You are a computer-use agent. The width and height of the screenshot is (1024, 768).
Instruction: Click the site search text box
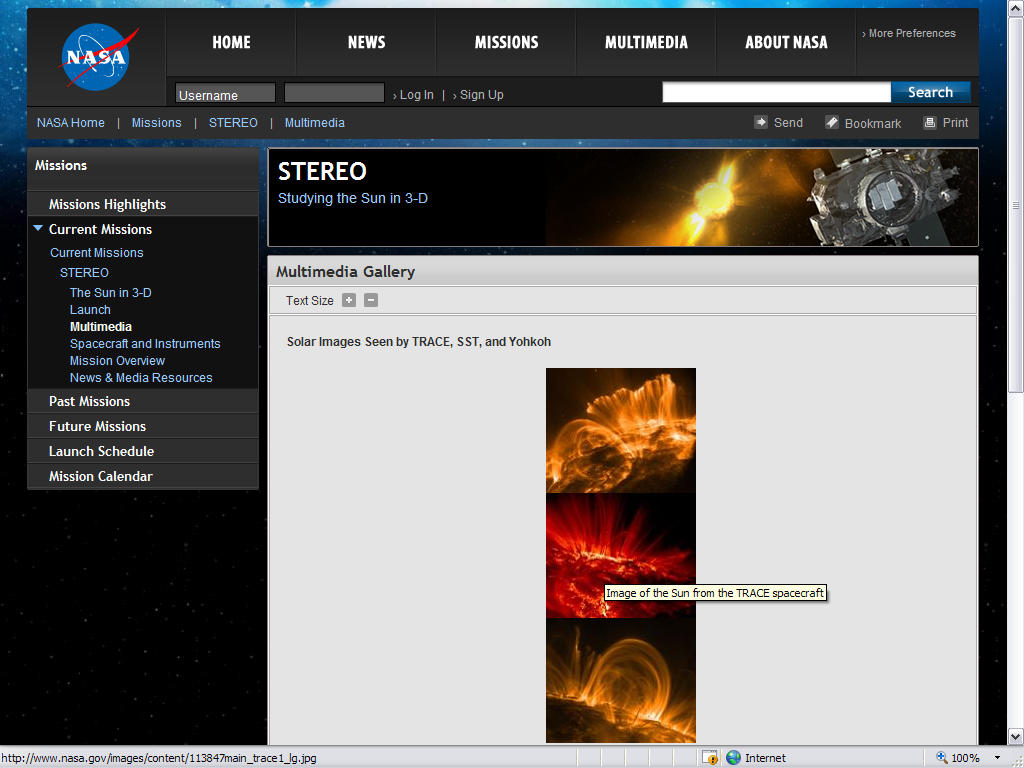pos(776,92)
